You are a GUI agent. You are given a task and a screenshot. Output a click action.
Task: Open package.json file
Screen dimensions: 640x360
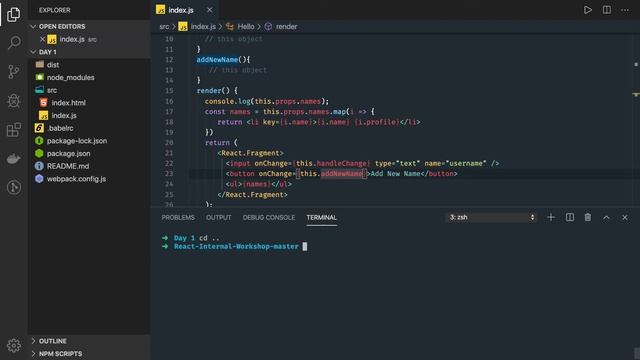tap(68, 153)
